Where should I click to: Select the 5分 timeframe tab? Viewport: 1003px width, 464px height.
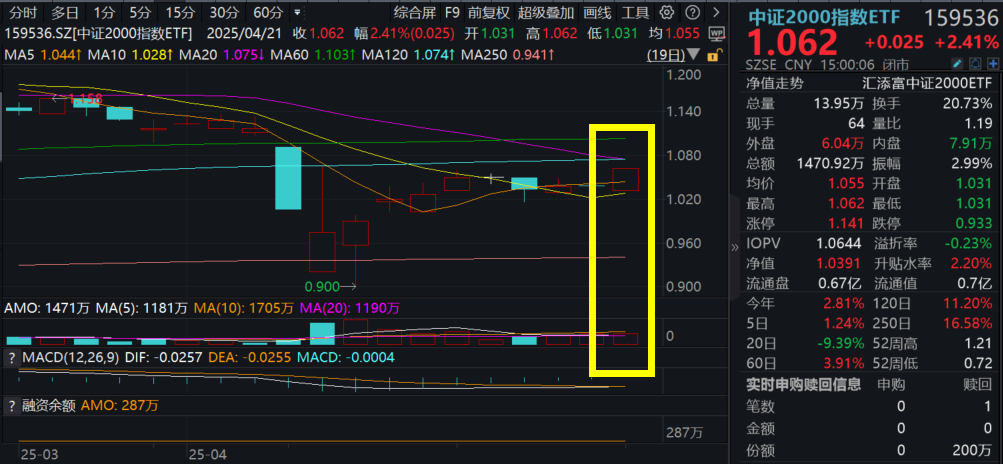[x=141, y=14]
